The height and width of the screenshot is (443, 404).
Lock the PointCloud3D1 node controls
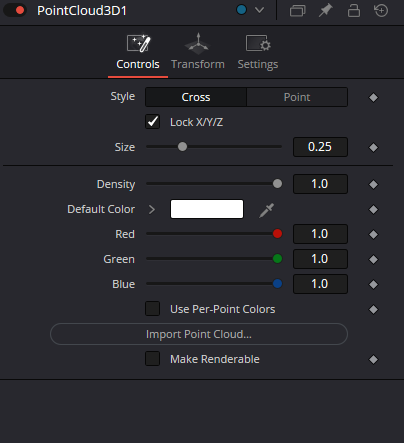tap(354, 10)
